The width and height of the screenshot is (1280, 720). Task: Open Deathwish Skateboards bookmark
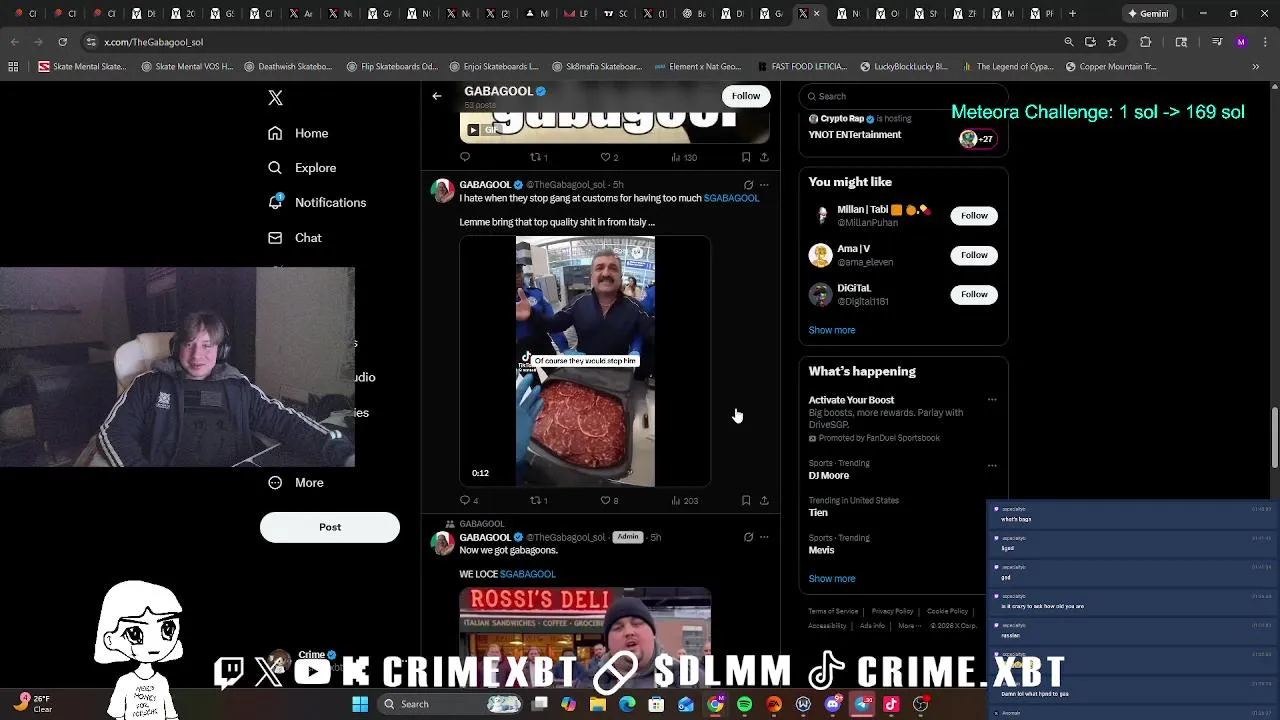(x=286, y=67)
